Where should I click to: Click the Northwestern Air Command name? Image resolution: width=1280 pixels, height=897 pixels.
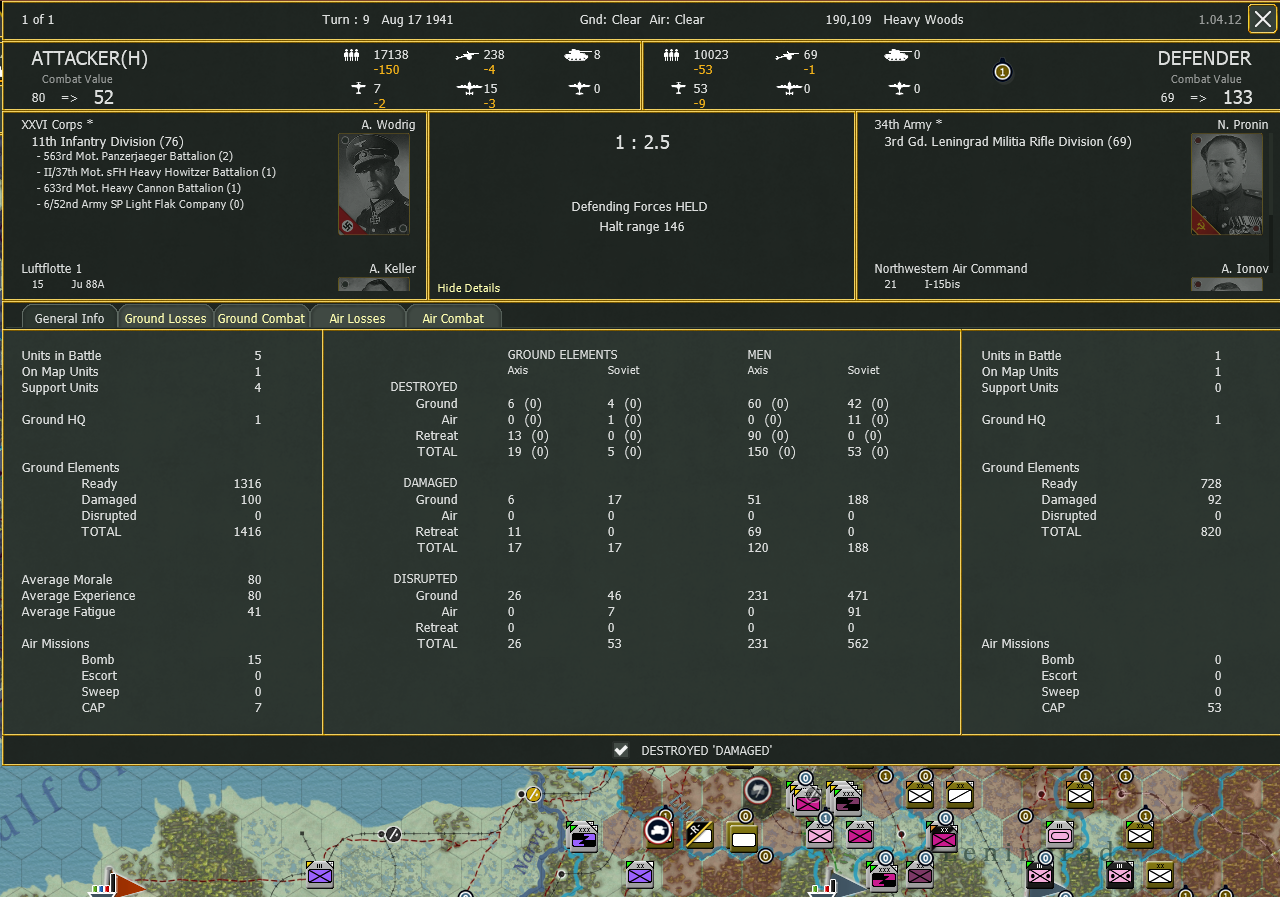(x=951, y=269)
